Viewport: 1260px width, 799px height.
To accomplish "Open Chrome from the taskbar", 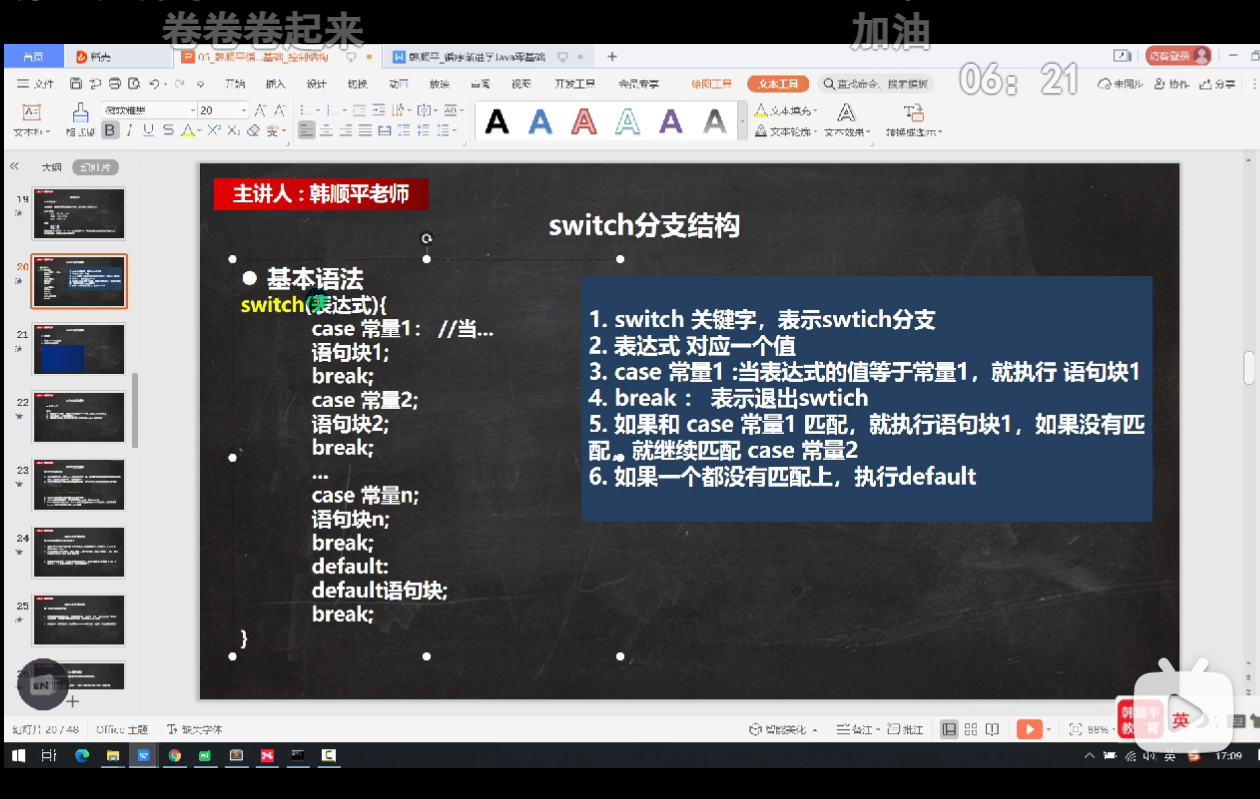I will tap(174, 755).
